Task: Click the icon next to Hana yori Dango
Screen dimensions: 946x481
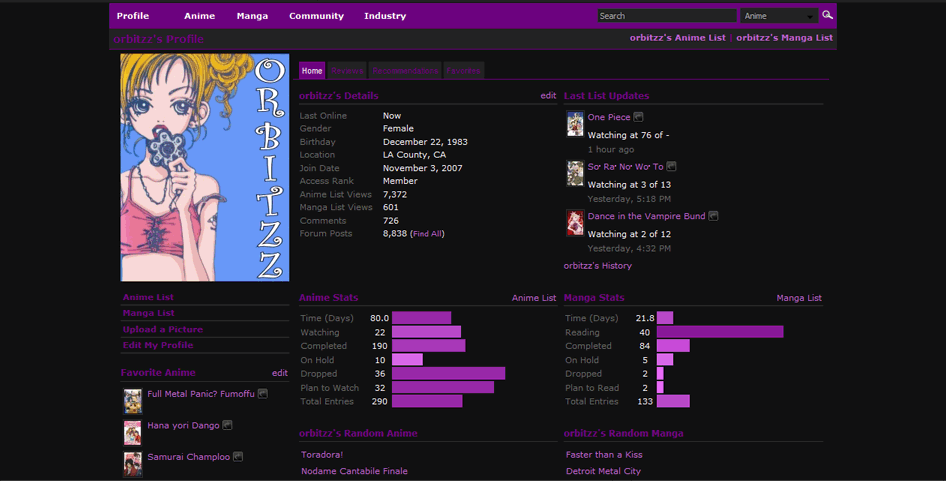Action: (x=227, y=425)
